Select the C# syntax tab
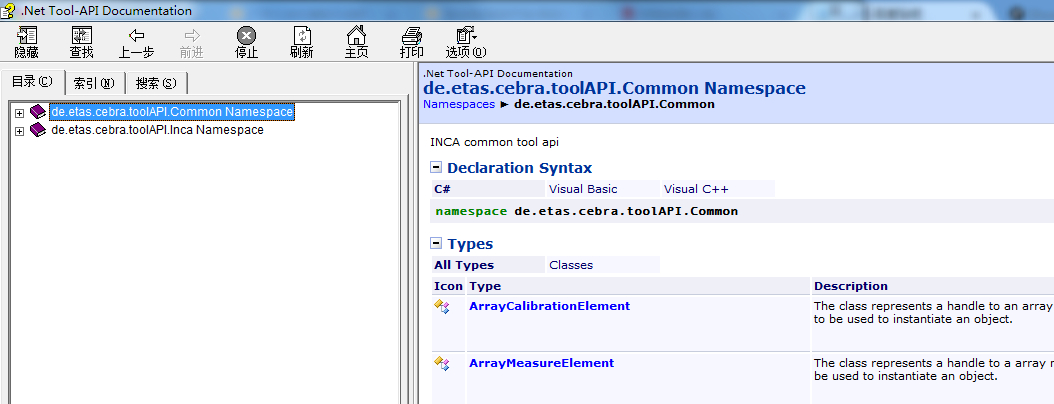Image resolution: width=1054 pixels, height=404 pixels. [488, 189]
